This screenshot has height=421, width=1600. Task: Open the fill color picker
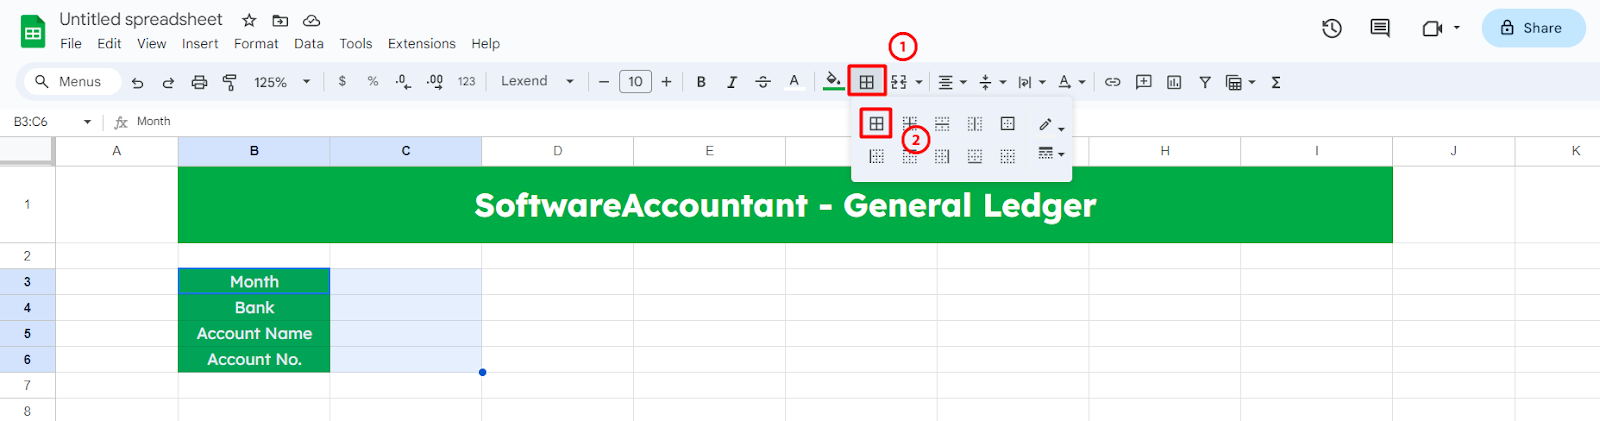click(833, 82)
